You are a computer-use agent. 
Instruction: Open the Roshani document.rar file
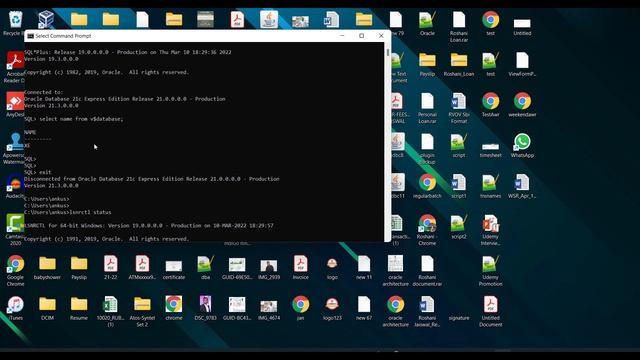(x=427, y=270)
